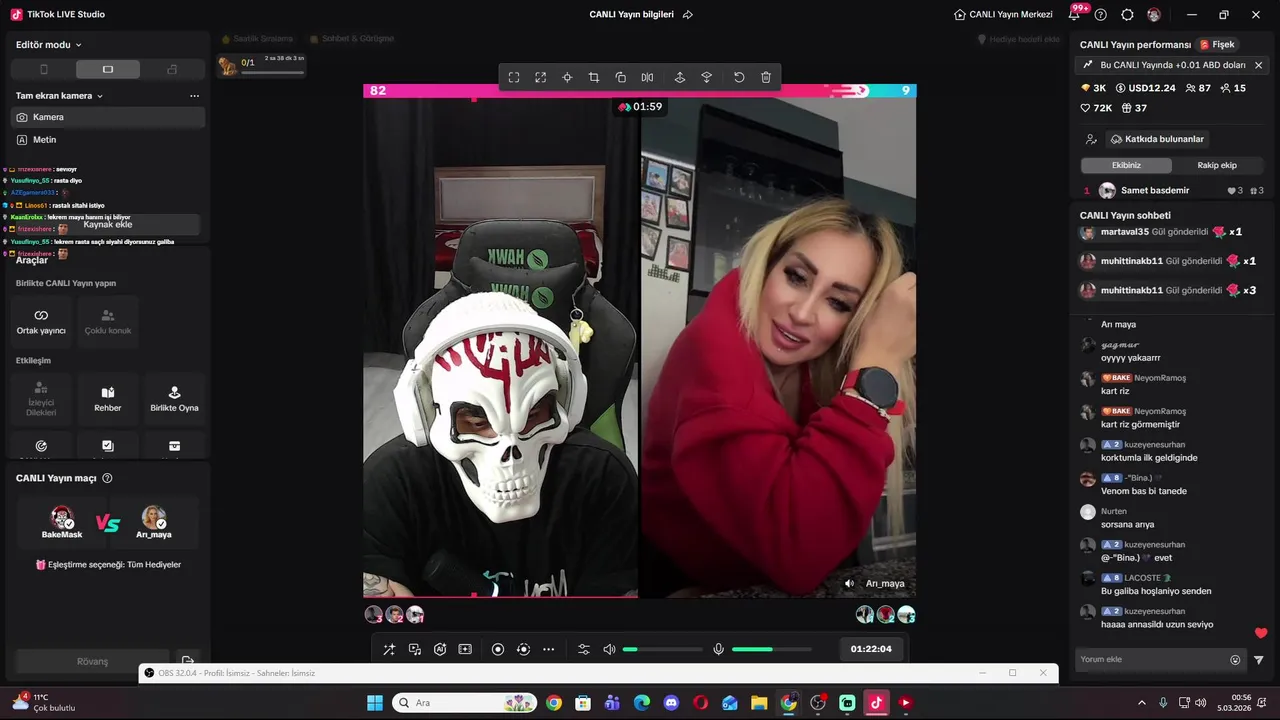Click the Birlikte Oyna button
The width and height of the screenshot is (1280, 720).
(x=174, y=399)
